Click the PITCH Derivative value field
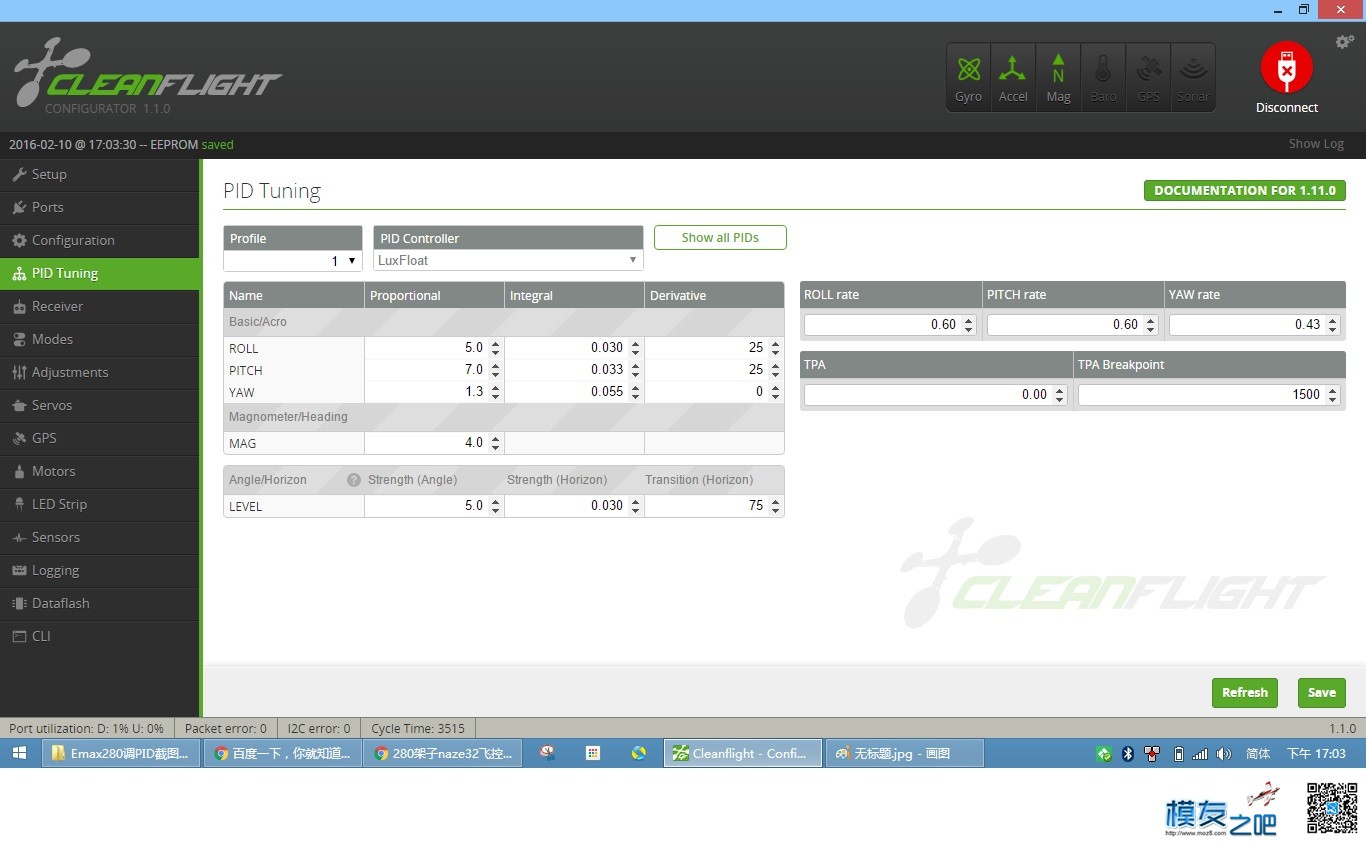The height and width of the screenshot is (842, 1366). pyautogui.click(x=715, y=370)
